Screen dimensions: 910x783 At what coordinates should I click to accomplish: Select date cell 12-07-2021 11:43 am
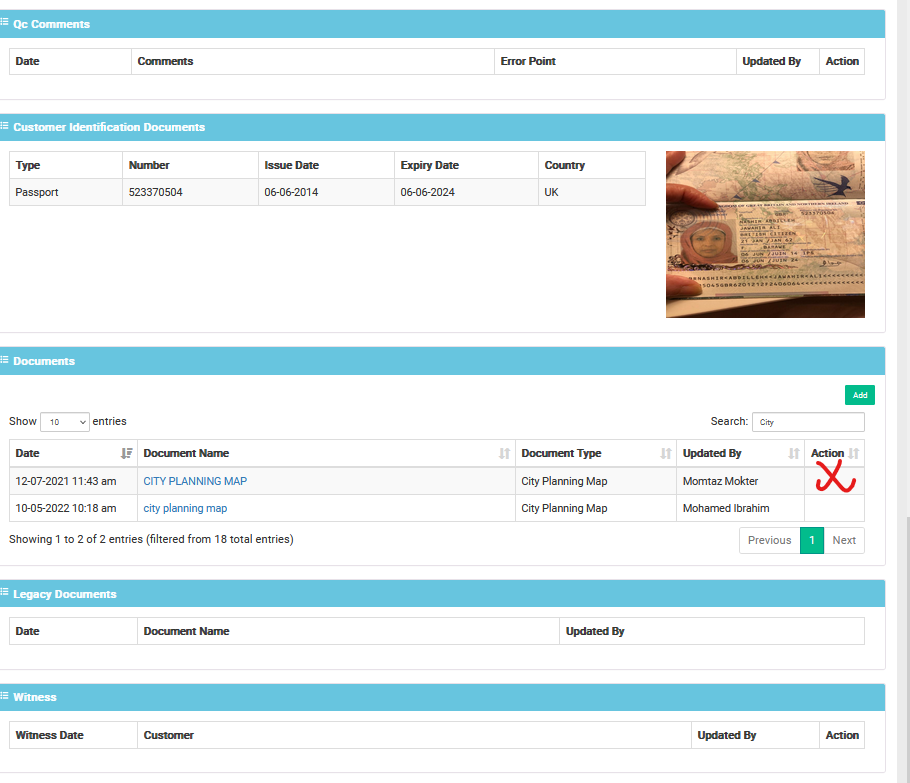pyautogui.click(x=73, y=481)
